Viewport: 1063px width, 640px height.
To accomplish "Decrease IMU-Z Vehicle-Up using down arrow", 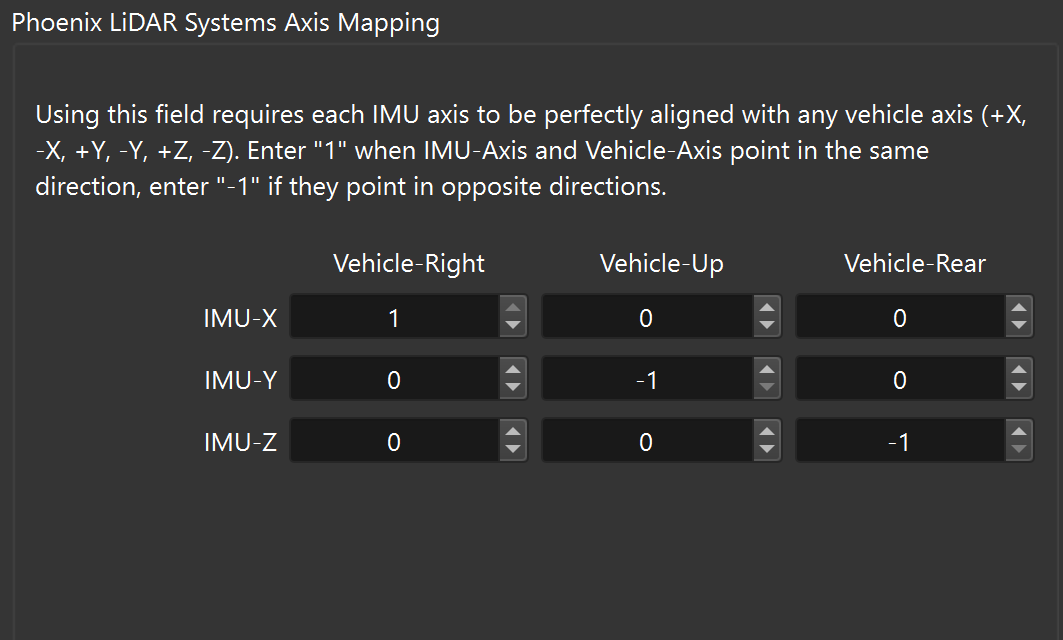I will [x=767, y=450].
